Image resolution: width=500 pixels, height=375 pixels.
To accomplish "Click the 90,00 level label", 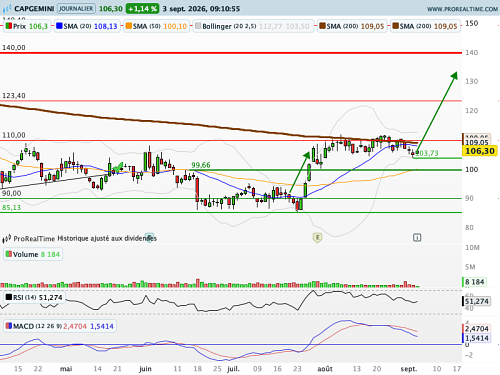I will point(12,193).
